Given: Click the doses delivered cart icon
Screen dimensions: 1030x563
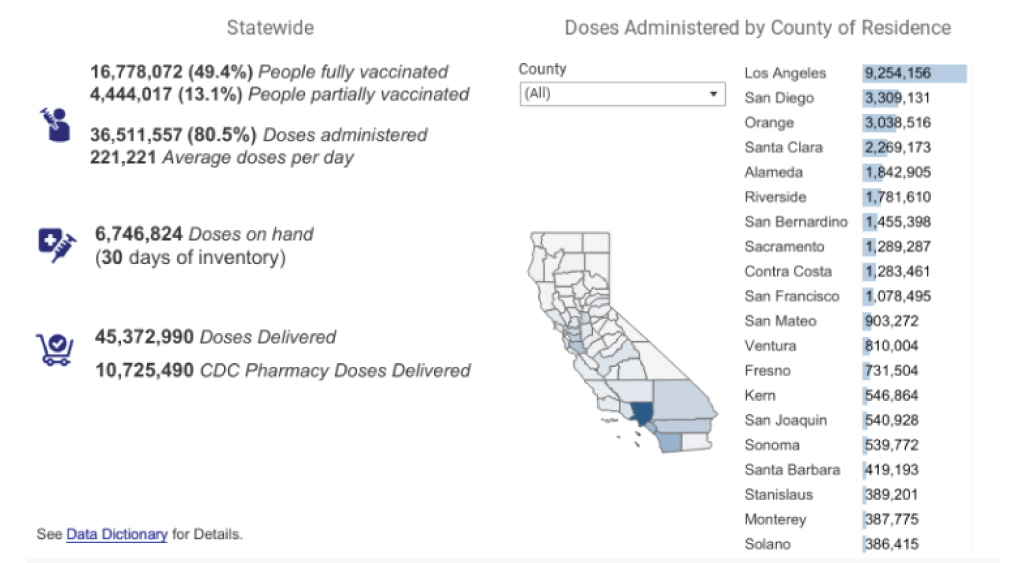Looking at the screenshot, I should tap(54, 349).
